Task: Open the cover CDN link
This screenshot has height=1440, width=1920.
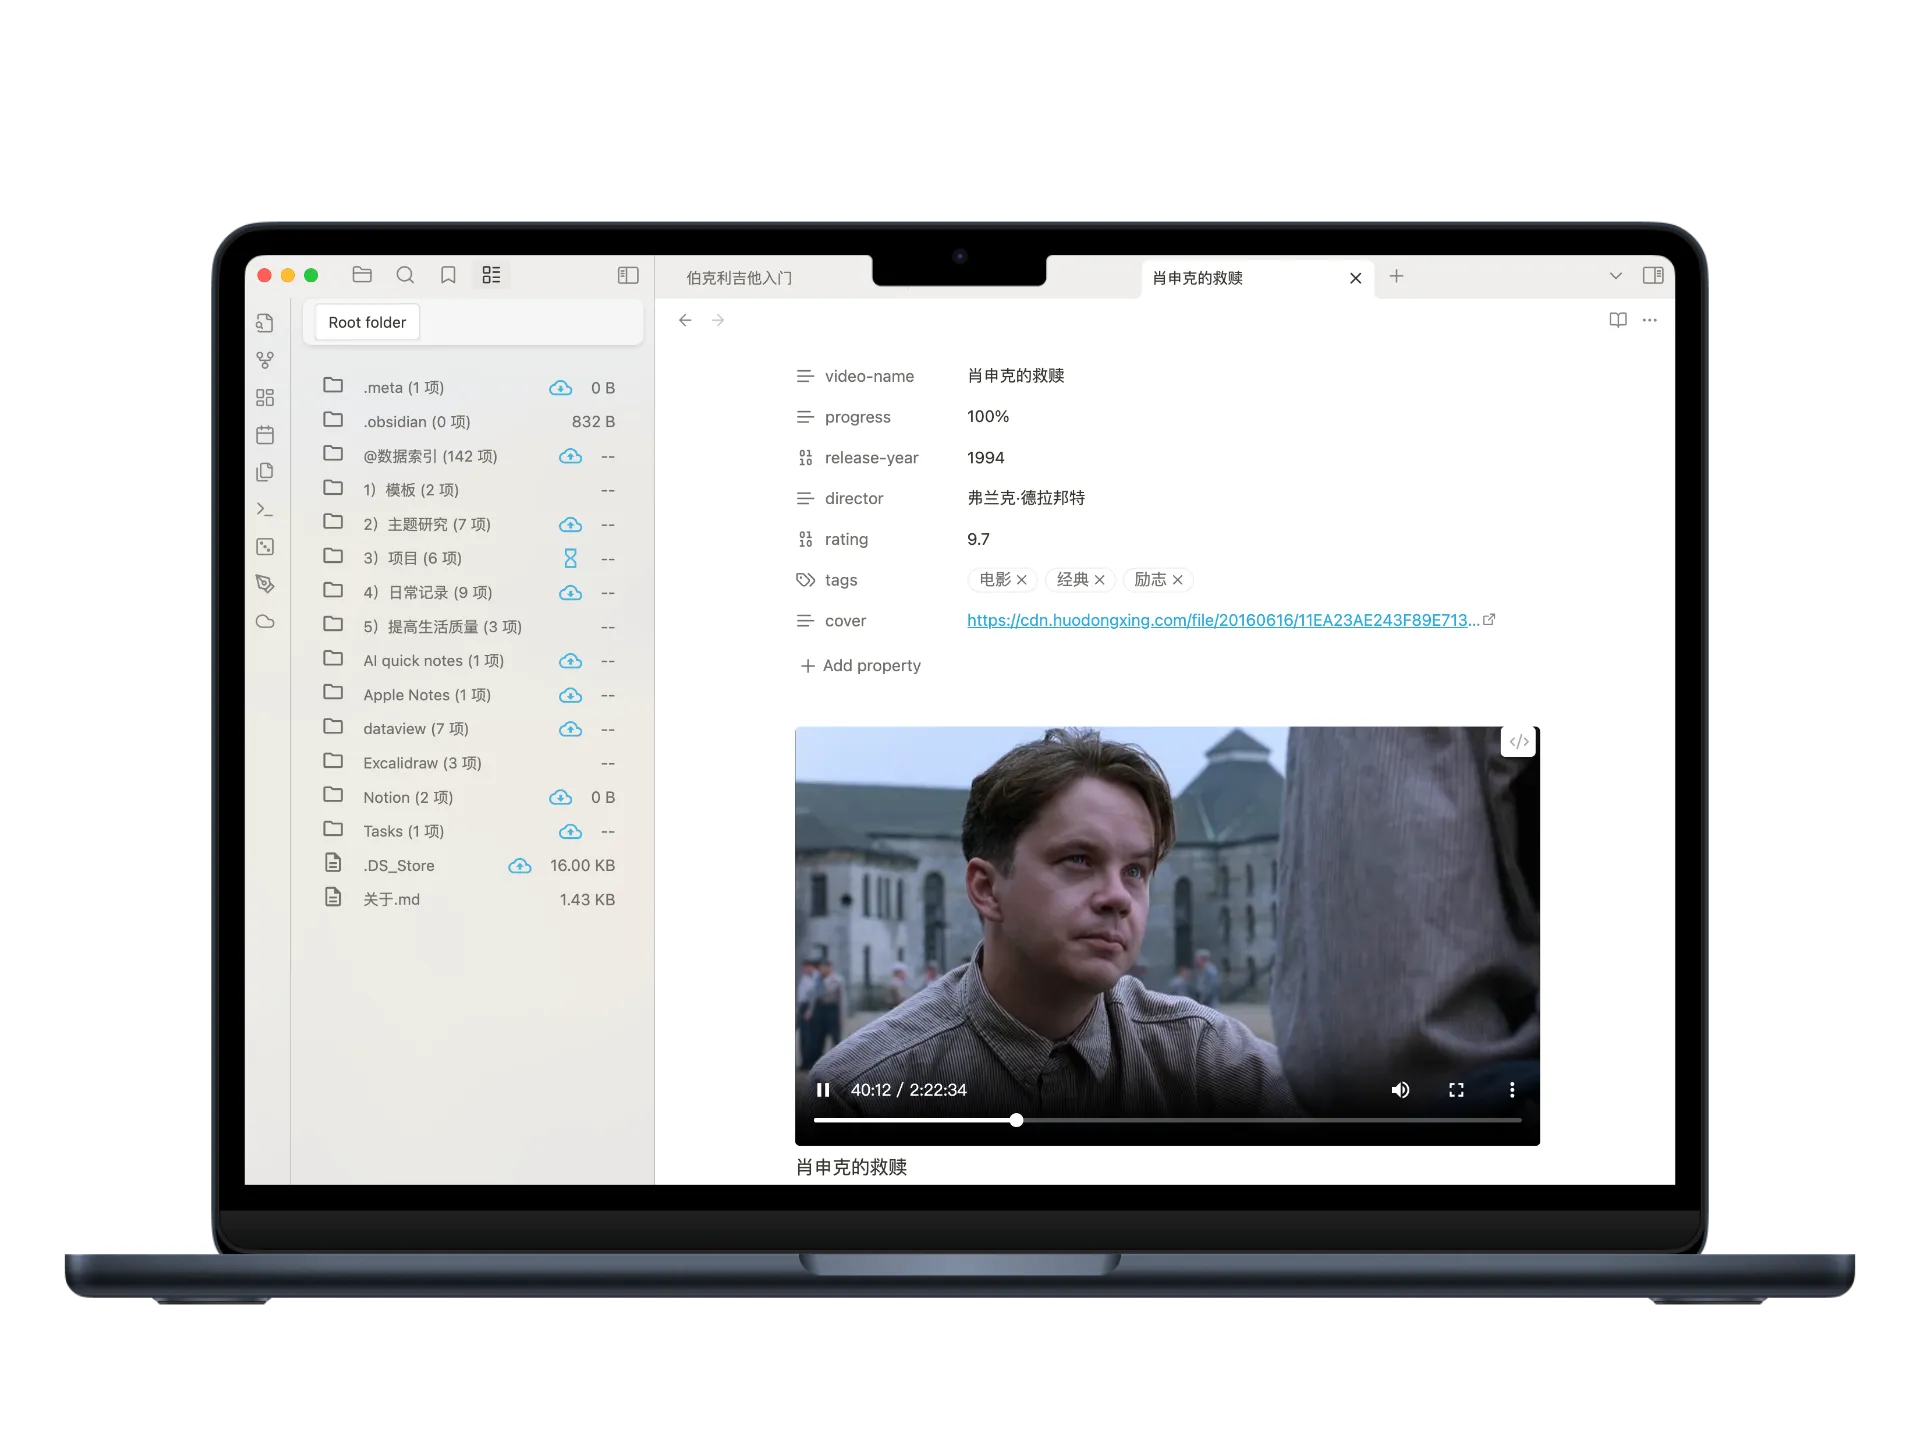Action: (1223, 620)
